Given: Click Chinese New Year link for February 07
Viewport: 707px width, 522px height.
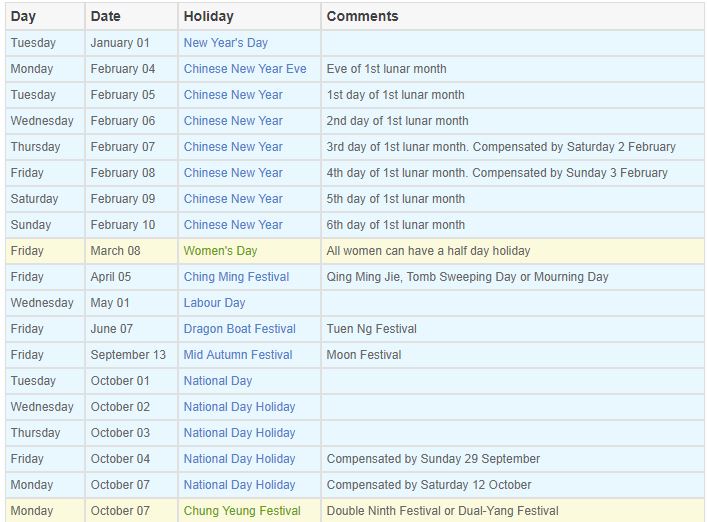Looking at the screenshot, I should (233, 147).
